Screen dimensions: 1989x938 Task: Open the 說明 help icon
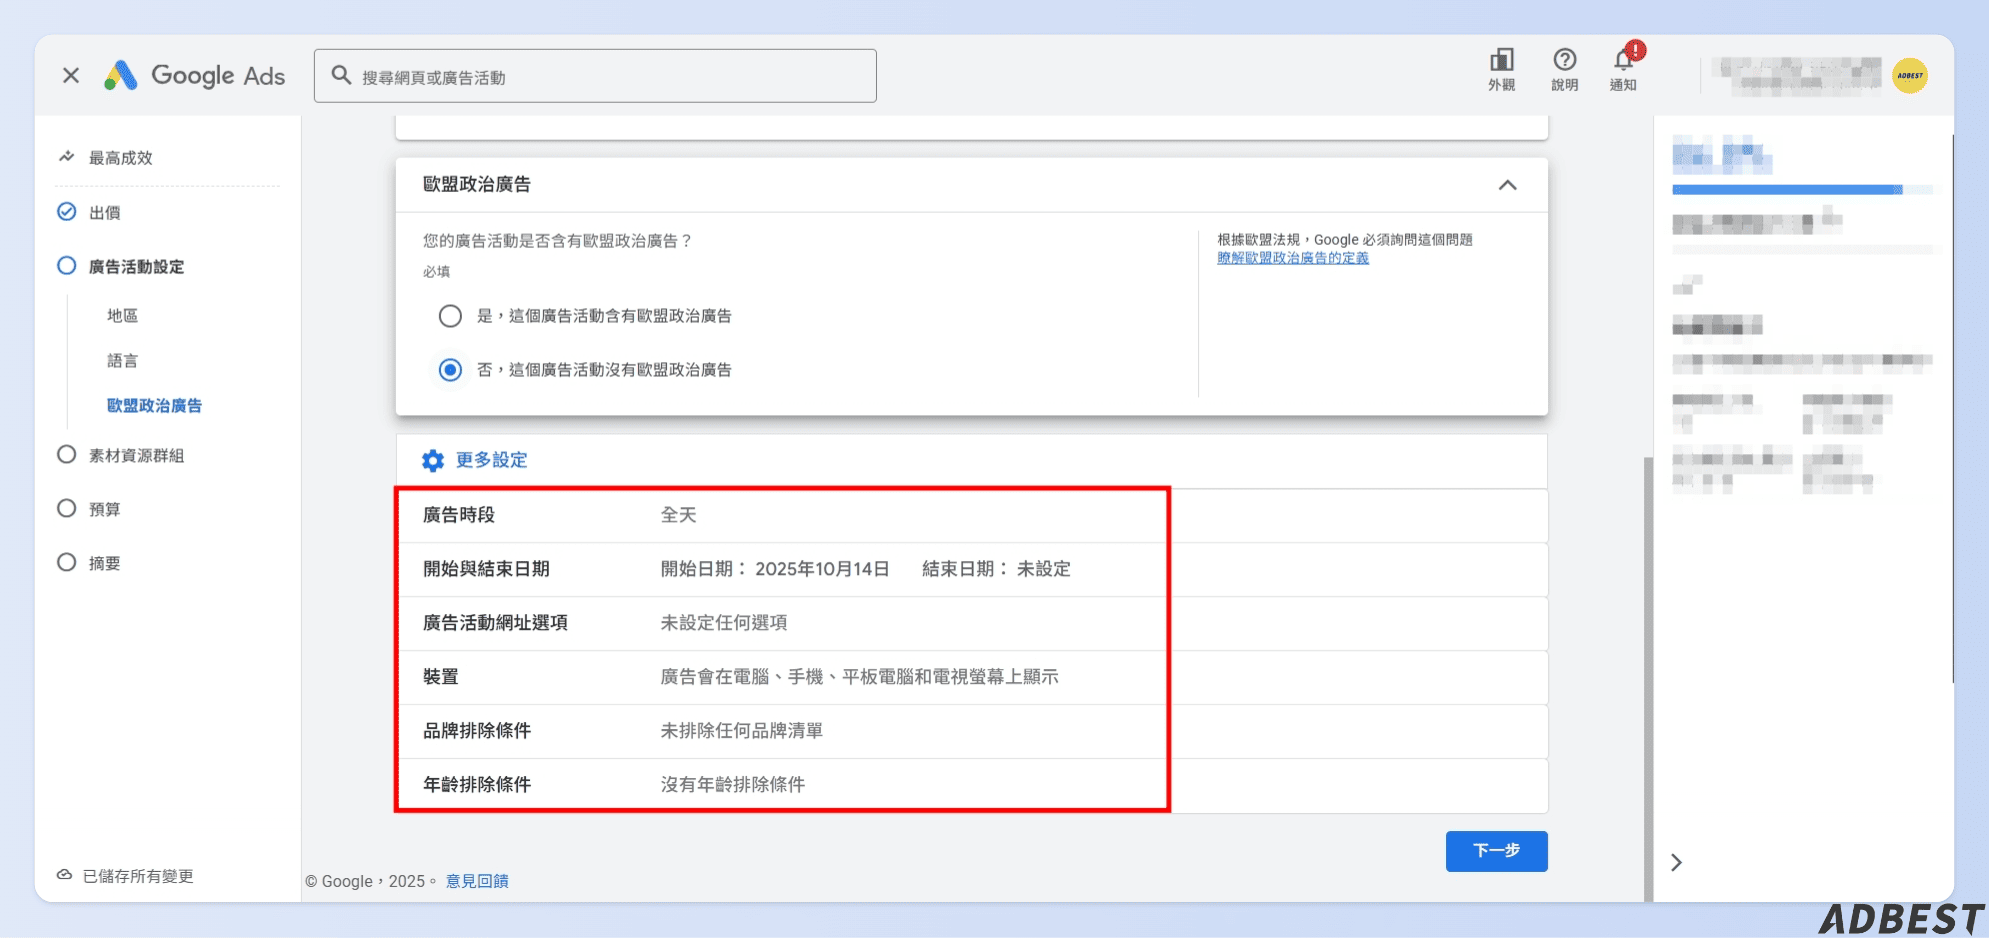click(1564, 70)
